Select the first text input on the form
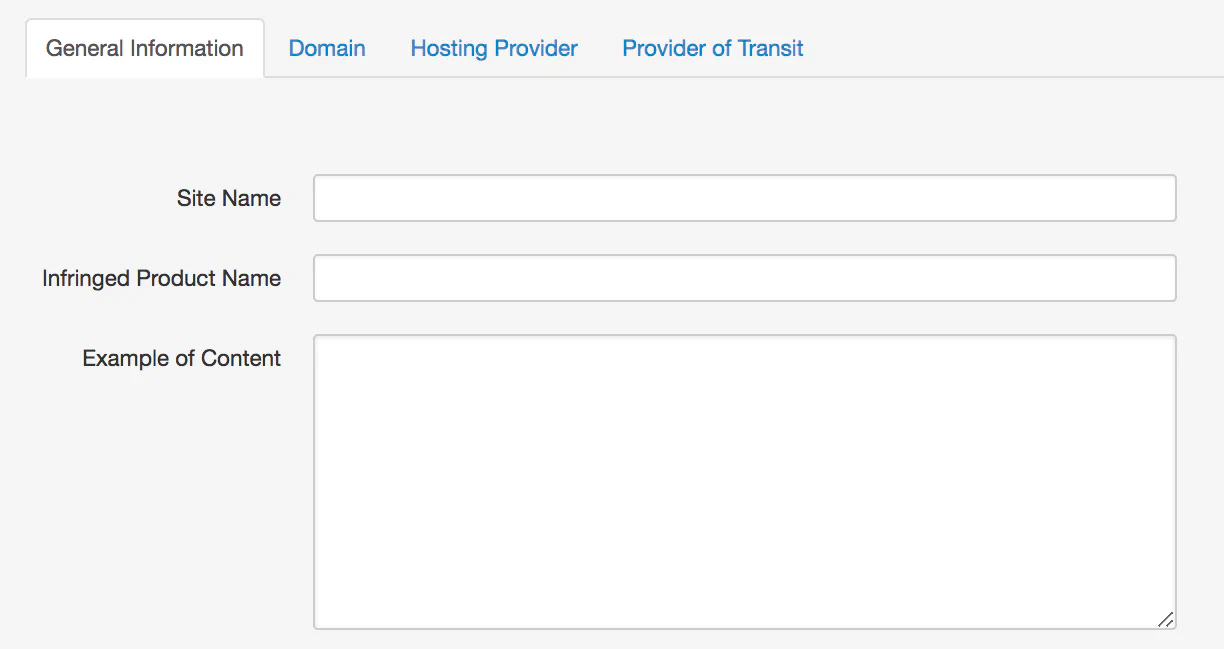 click(744, 197)
